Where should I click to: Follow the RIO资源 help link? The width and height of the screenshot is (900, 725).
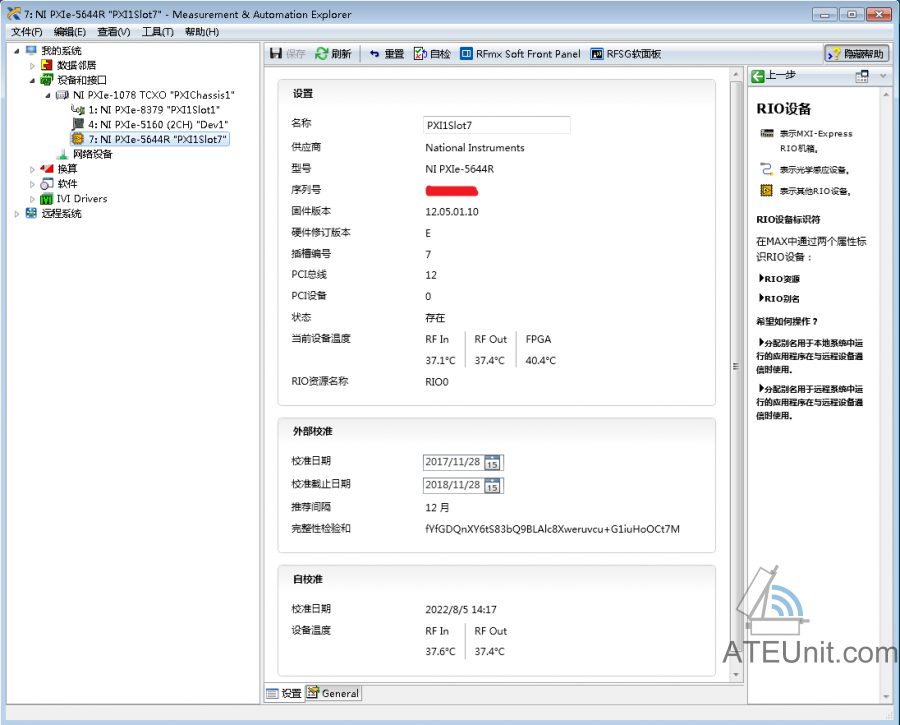[781, 279]
